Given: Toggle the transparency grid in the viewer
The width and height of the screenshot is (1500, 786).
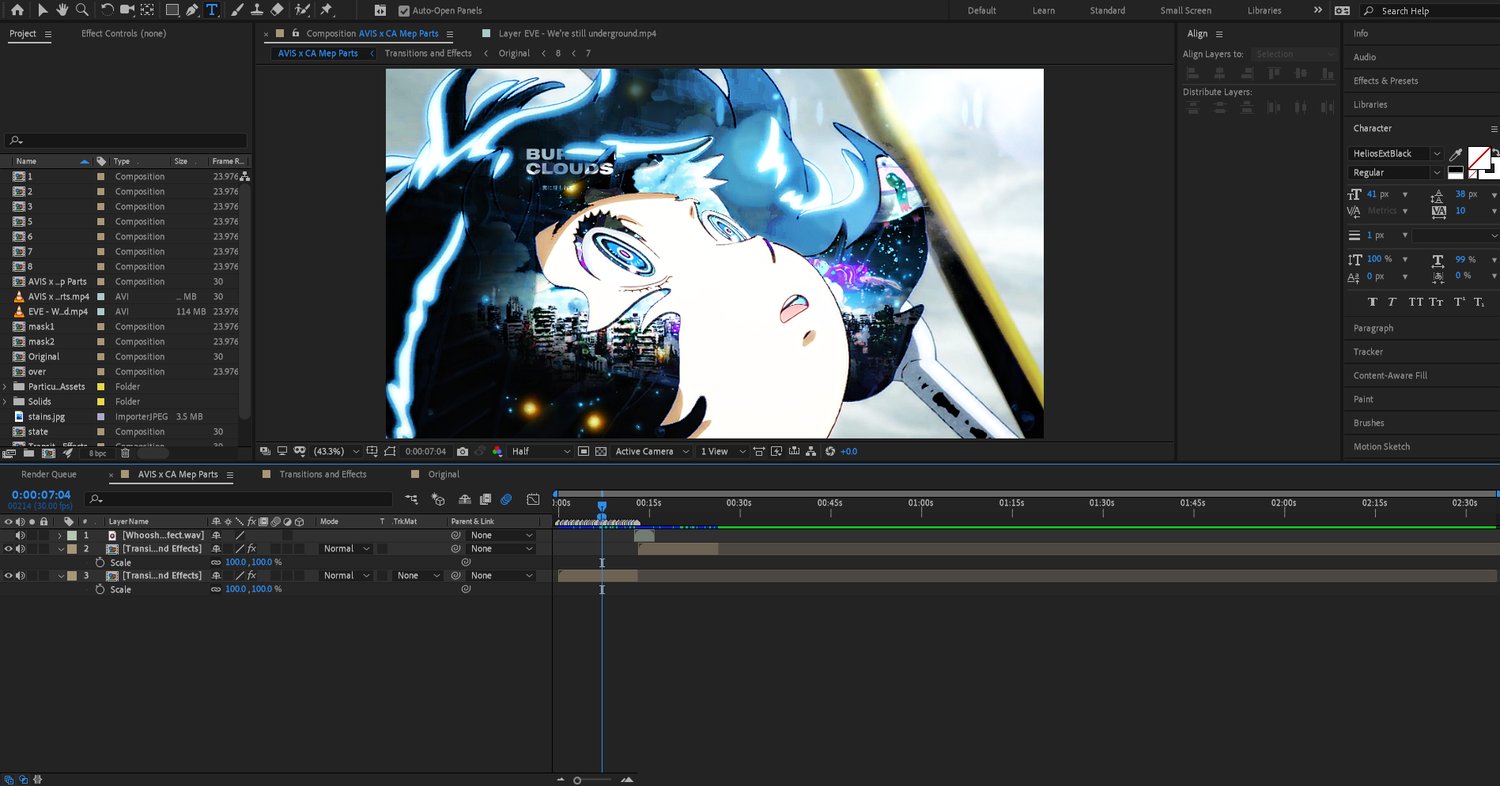Looking at the screenshot, I should [x=600, y=452].
